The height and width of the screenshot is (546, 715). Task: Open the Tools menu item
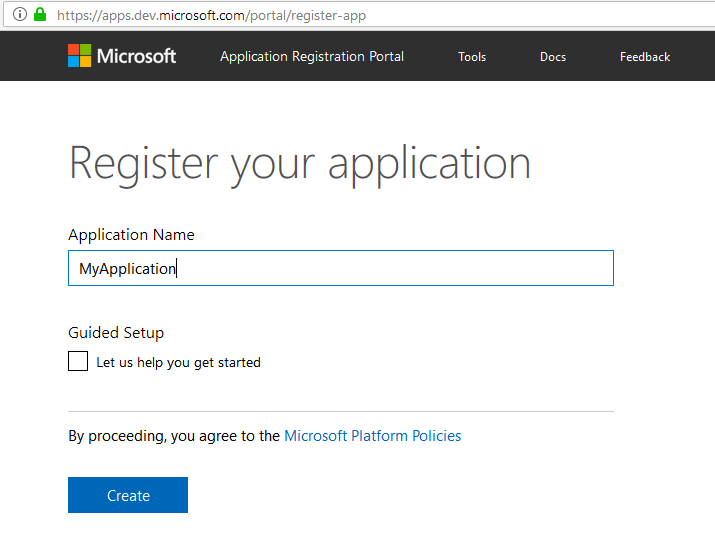tap(472, 57)
